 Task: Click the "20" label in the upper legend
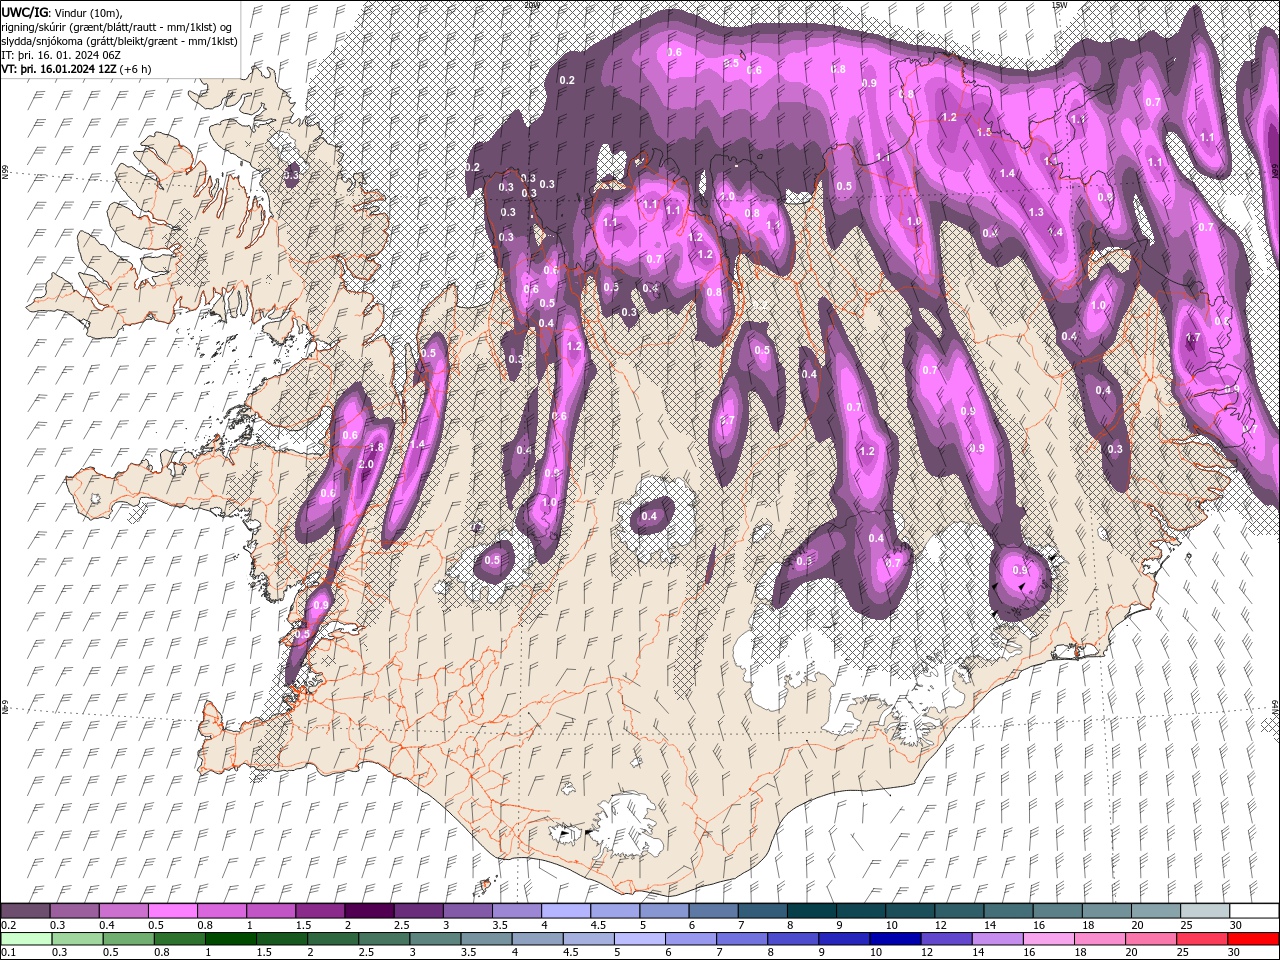click(1138, 925)
